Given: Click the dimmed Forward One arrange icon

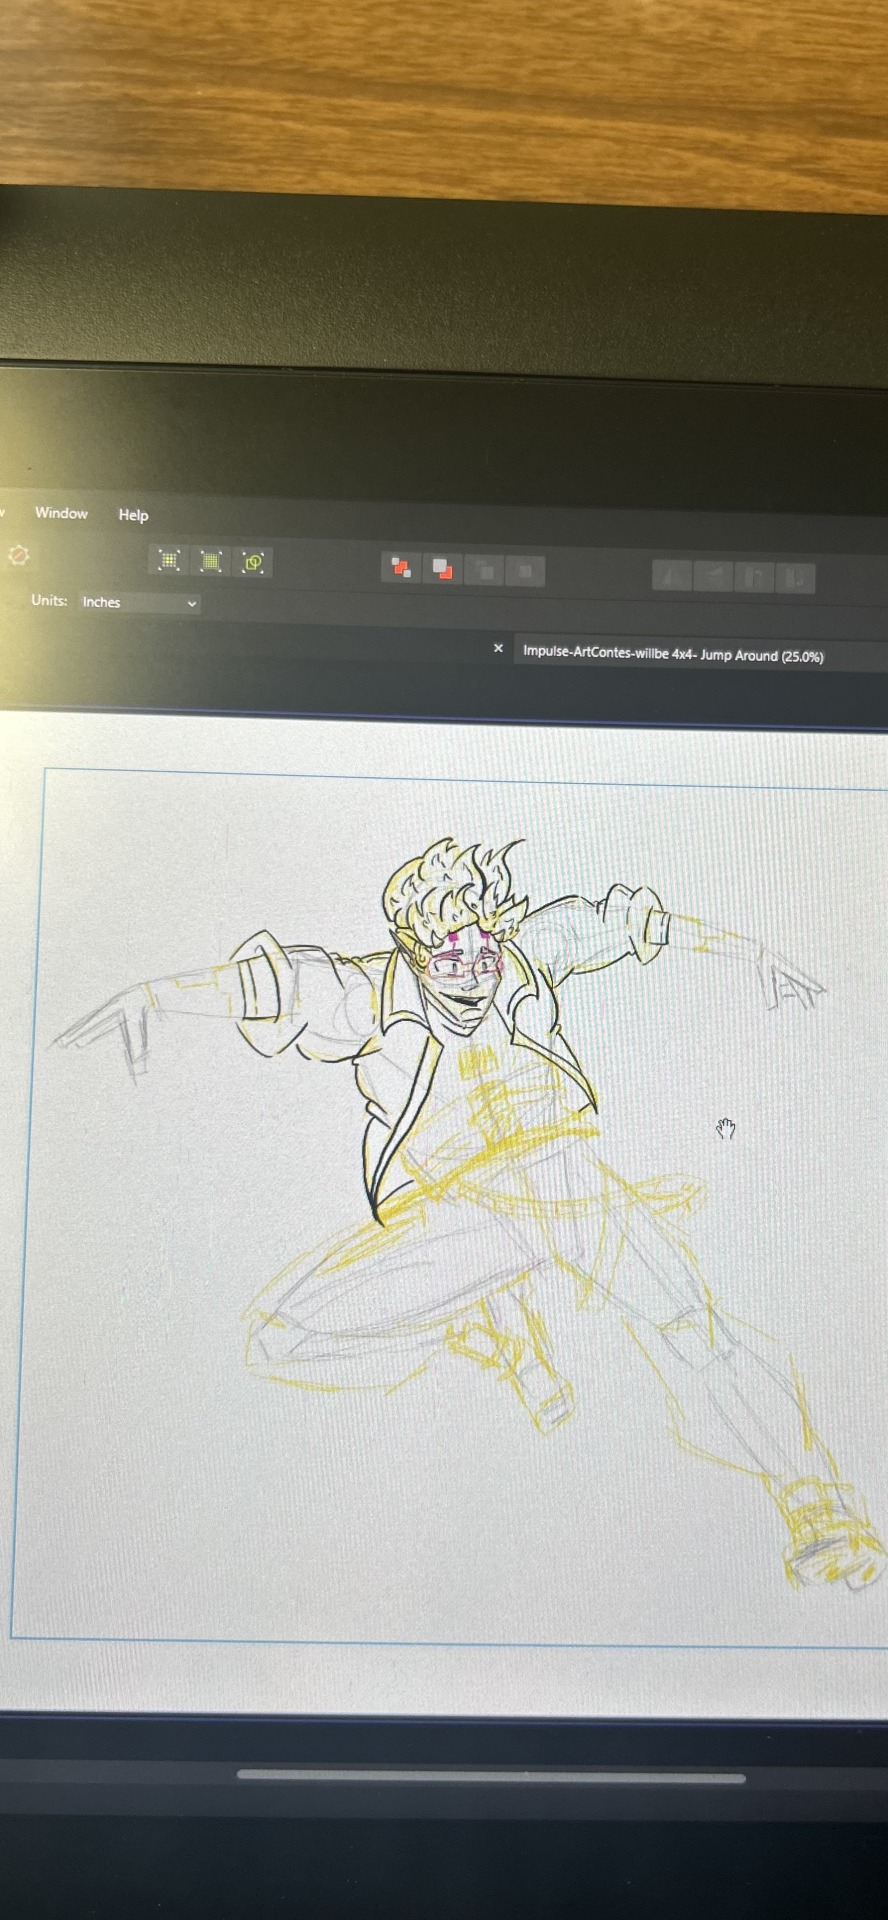Looking at the screenshot, I should tap(485, 571).
